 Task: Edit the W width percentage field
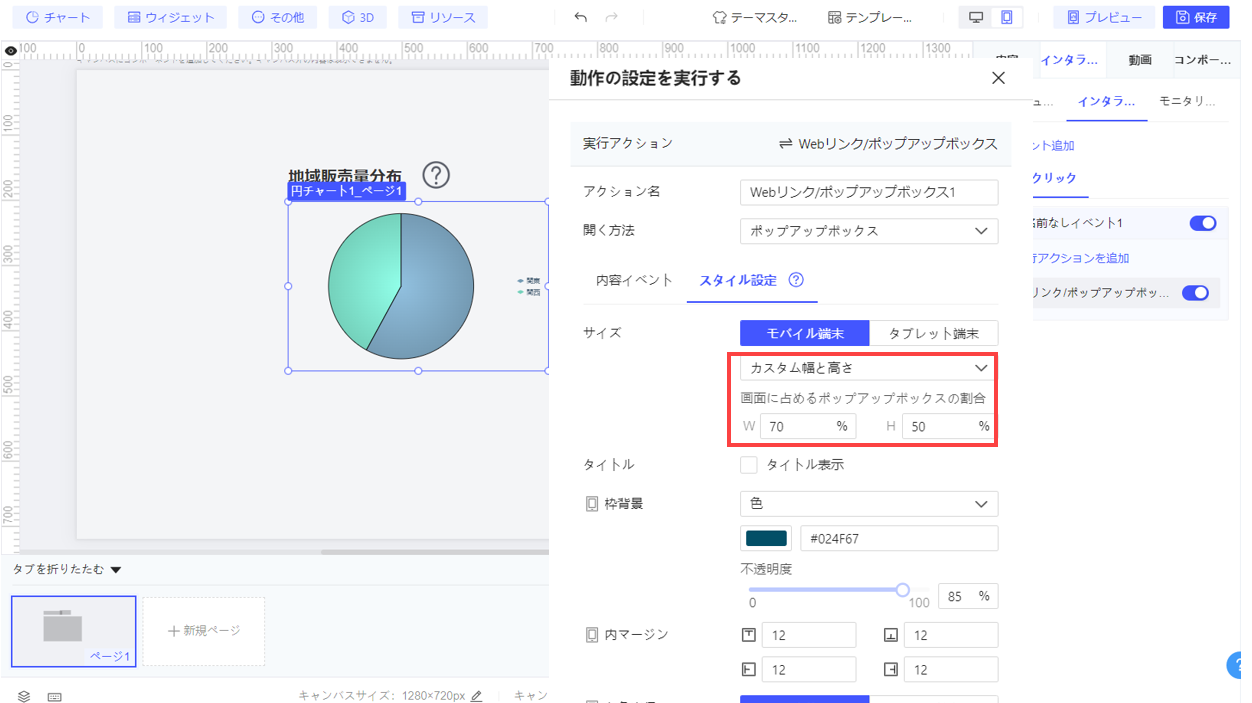[808, 427]
